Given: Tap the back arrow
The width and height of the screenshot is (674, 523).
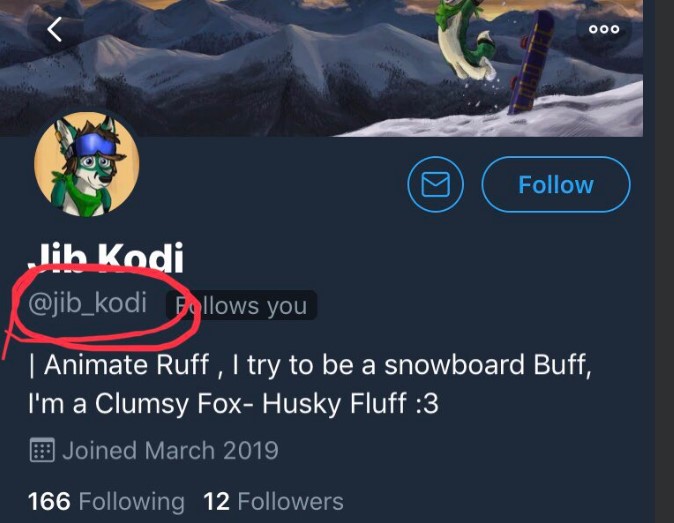Looking at the screenshot, I should click(55, 30).
